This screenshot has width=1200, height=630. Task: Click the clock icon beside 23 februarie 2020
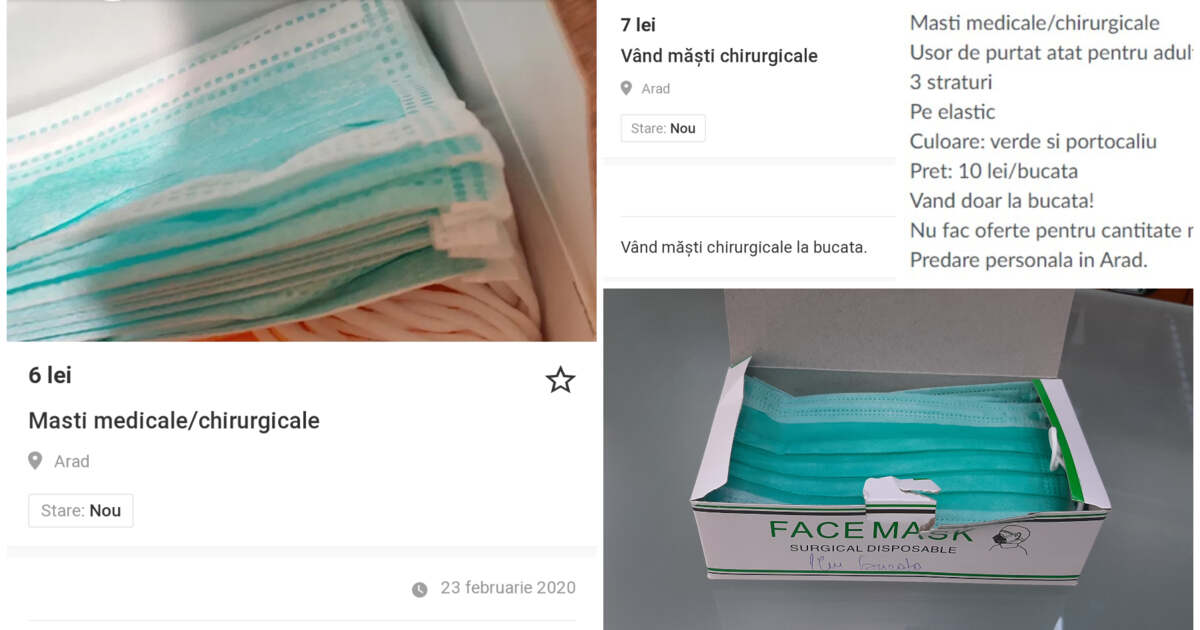[x=420, y=589]
